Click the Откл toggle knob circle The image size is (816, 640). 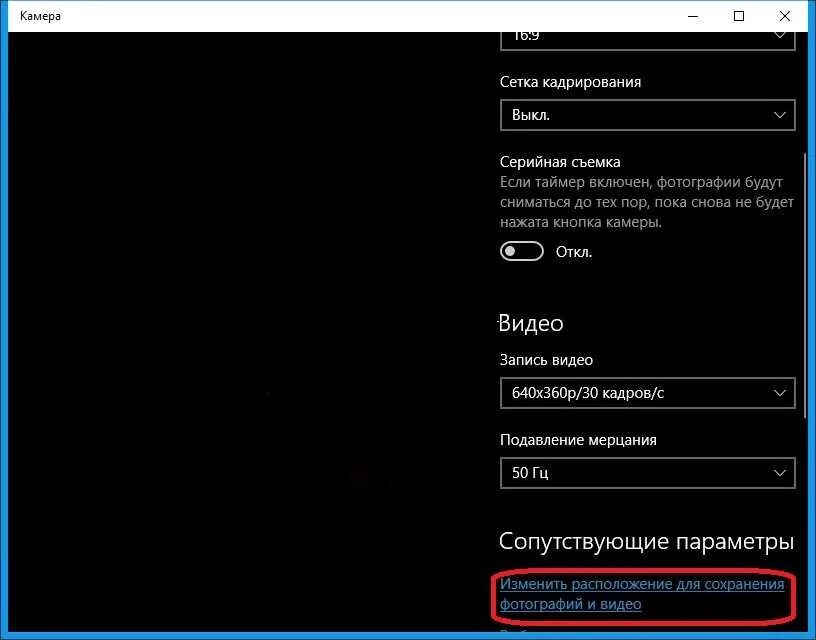tap(513, 252)
